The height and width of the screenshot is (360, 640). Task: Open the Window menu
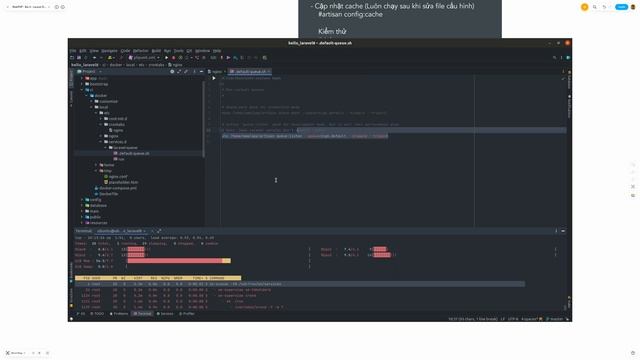pos(202,51)
